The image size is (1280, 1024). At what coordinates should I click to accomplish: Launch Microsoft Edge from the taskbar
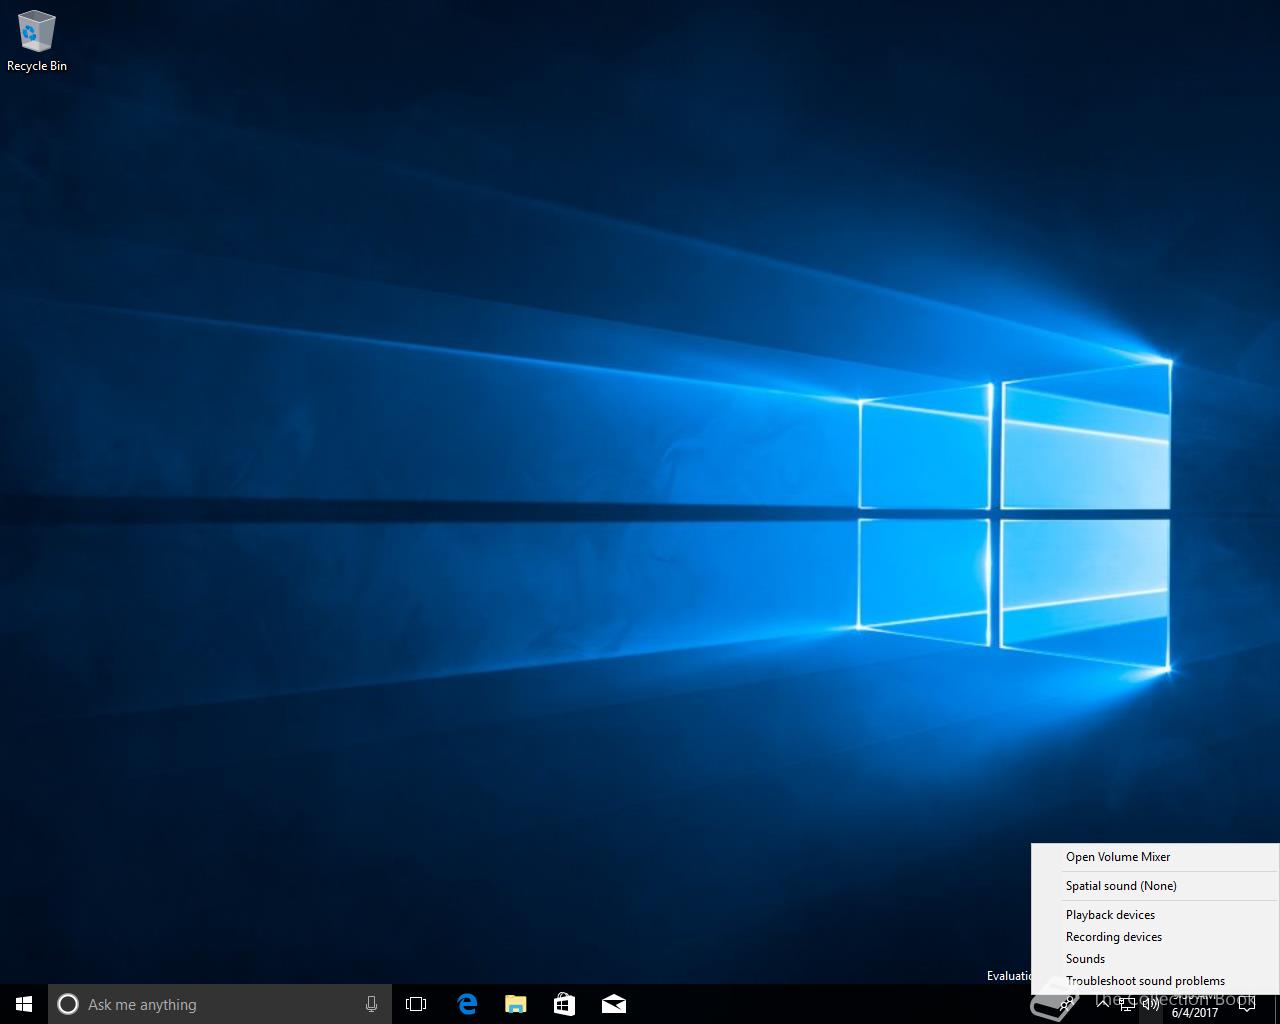point(467,1004)
